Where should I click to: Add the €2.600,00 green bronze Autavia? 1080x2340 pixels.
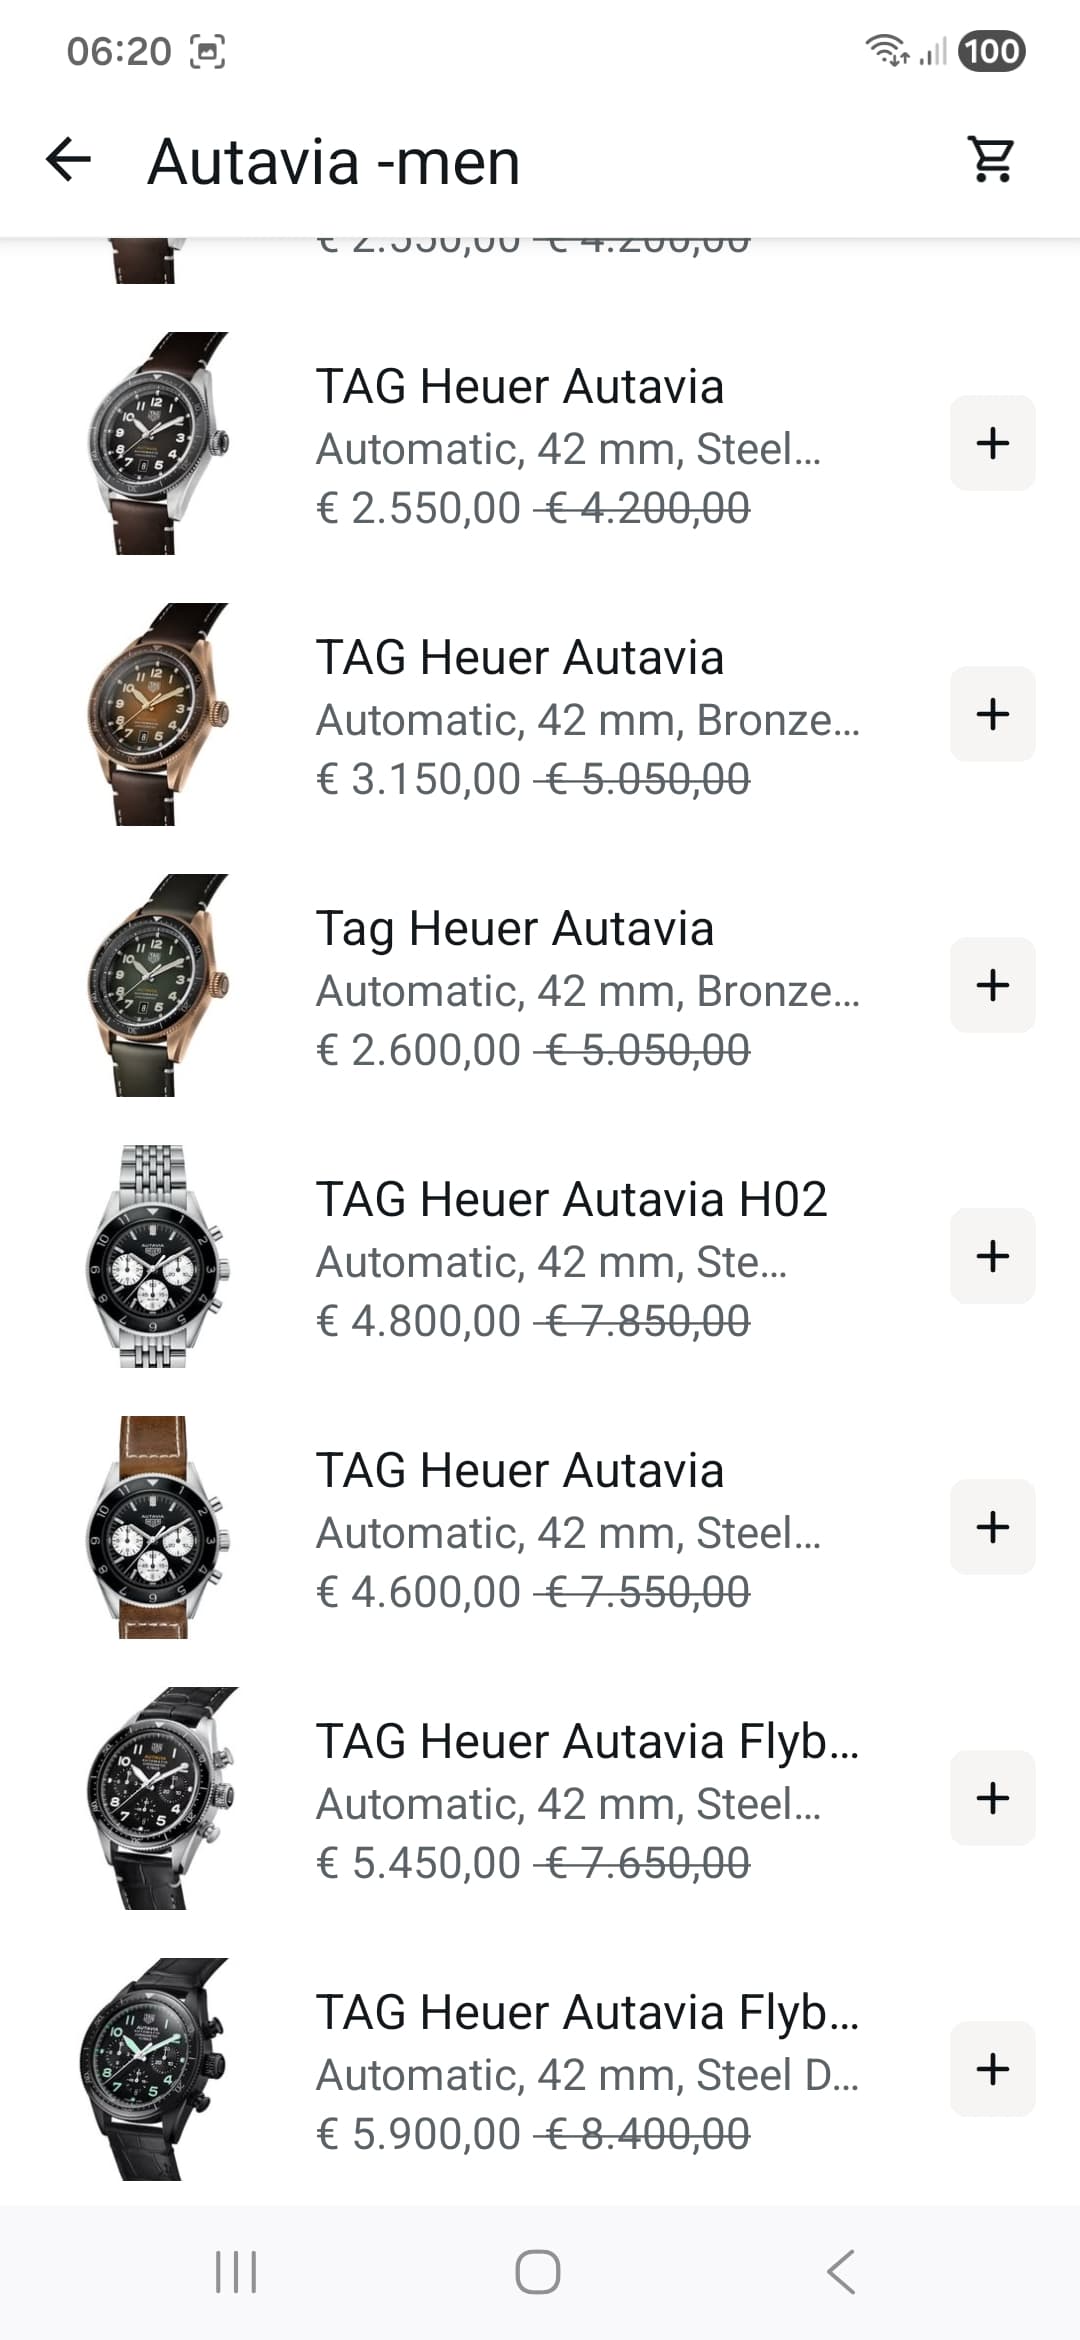(992, 985)
